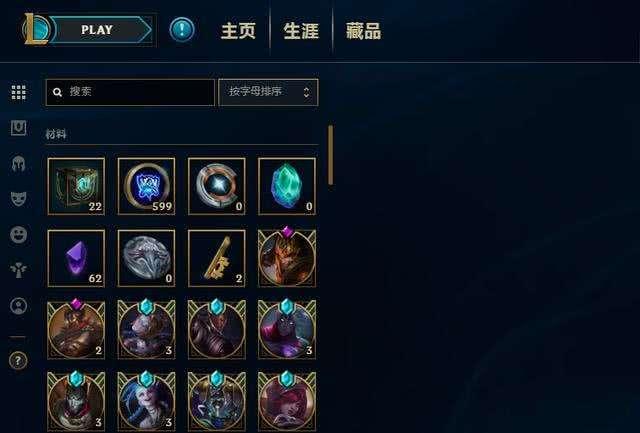
Task: Go to the 藏品 tab
Action: pos(363,31)
